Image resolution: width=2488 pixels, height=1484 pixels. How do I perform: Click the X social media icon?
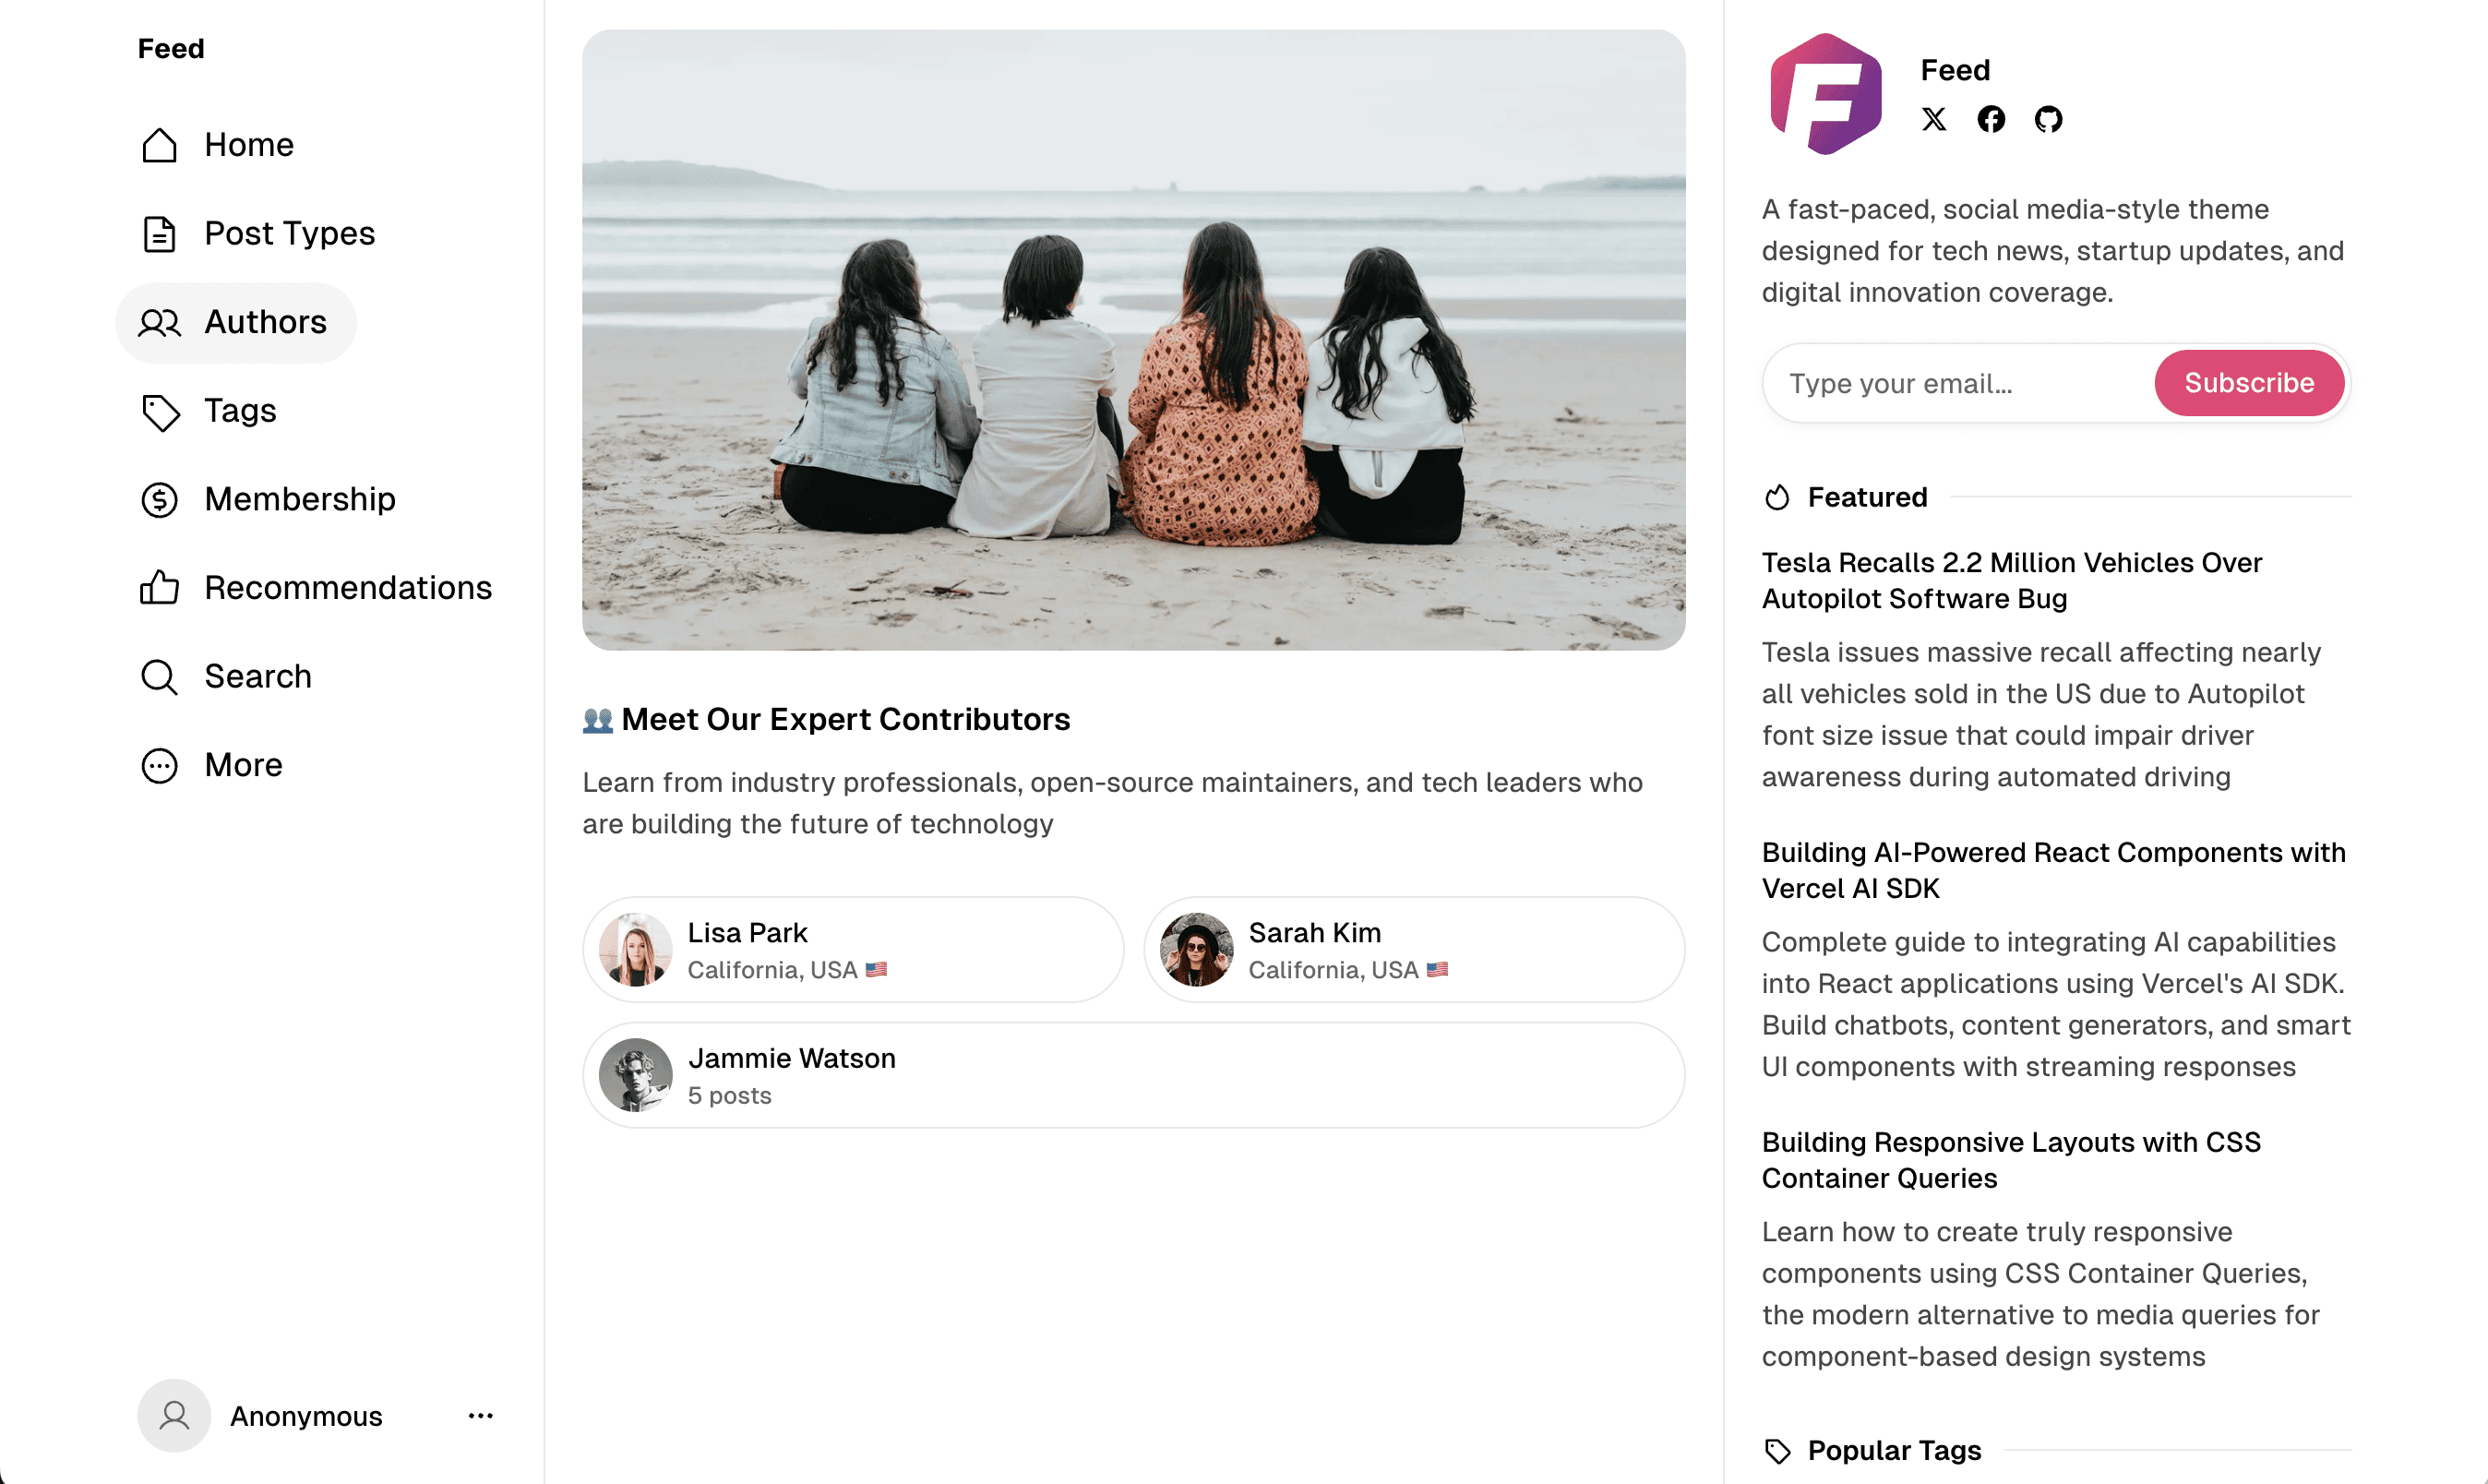point(1934,119)
